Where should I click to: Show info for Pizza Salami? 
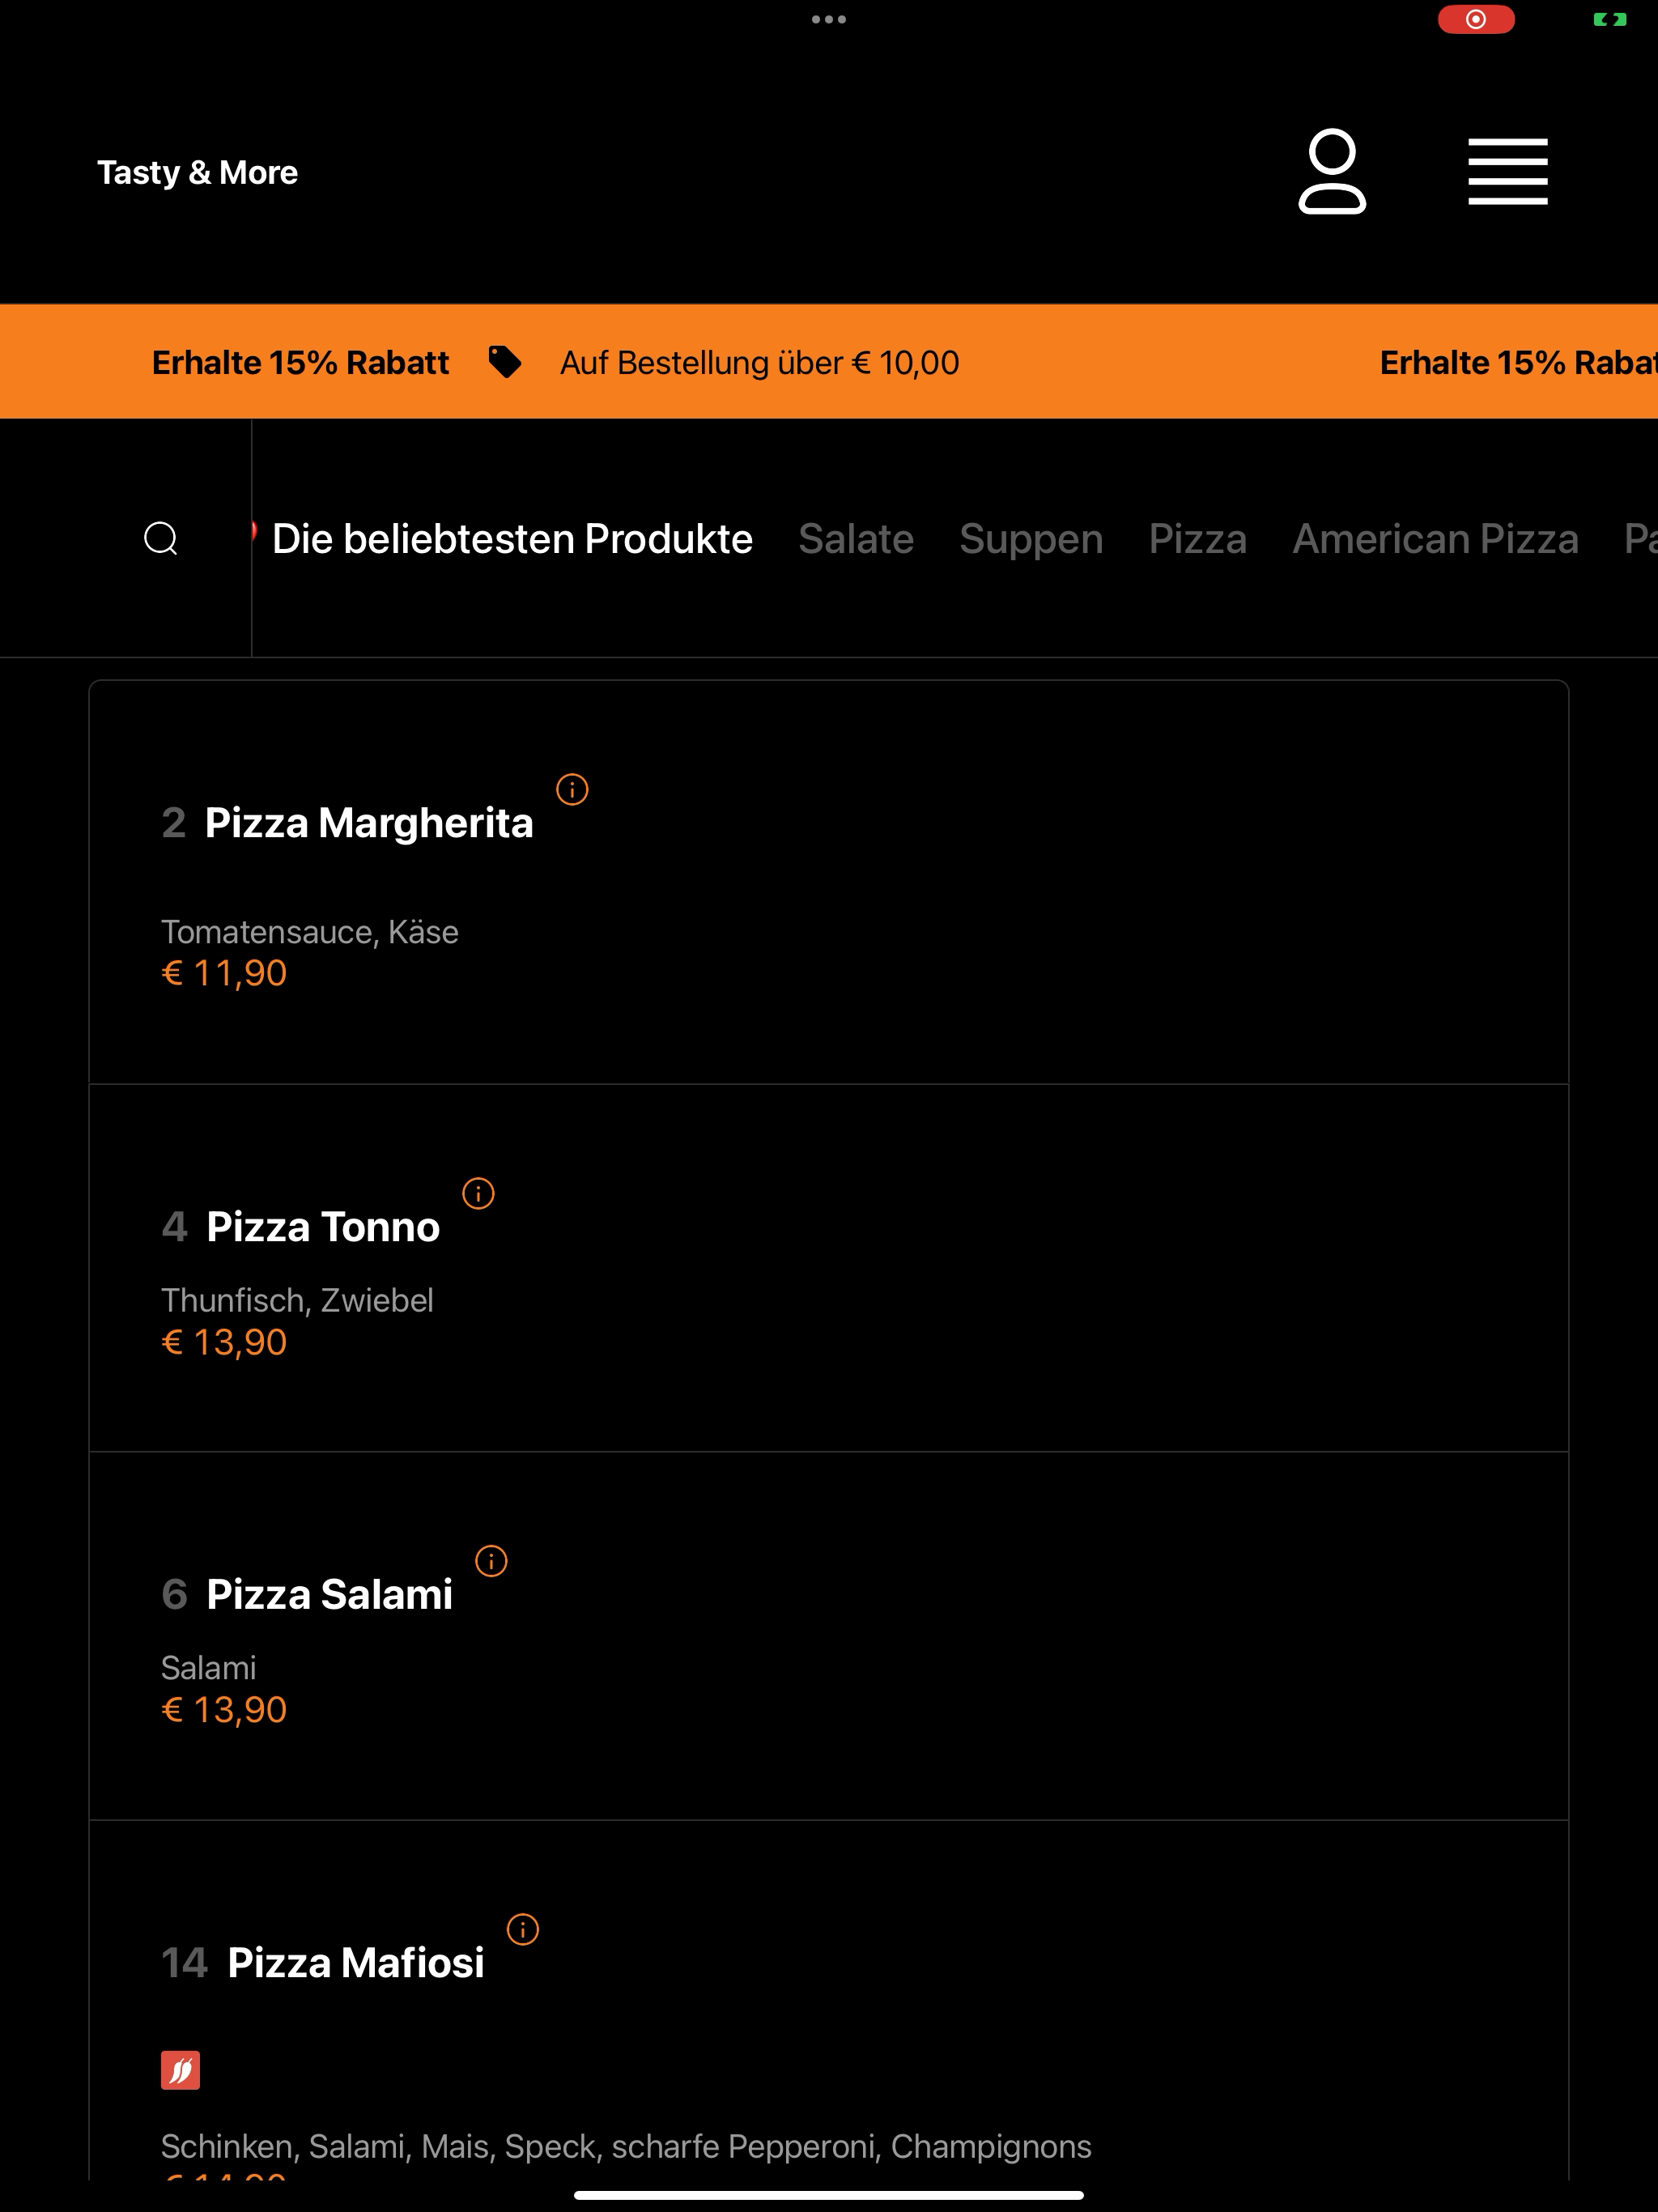pos(491,1560)
